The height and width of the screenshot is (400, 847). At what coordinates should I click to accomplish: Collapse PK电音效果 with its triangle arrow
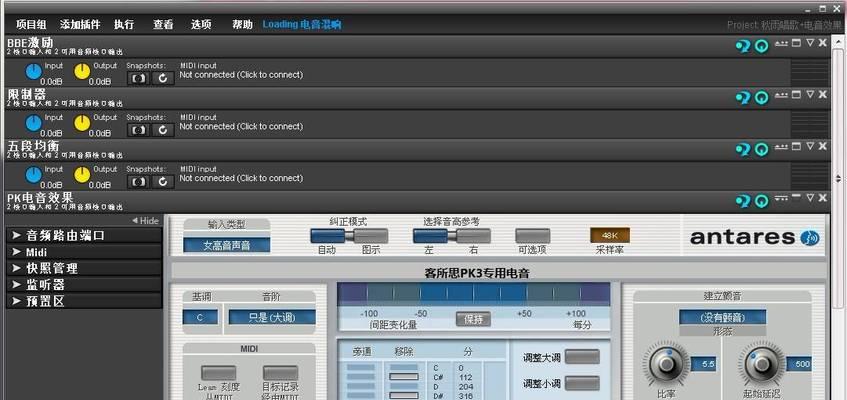809,198
